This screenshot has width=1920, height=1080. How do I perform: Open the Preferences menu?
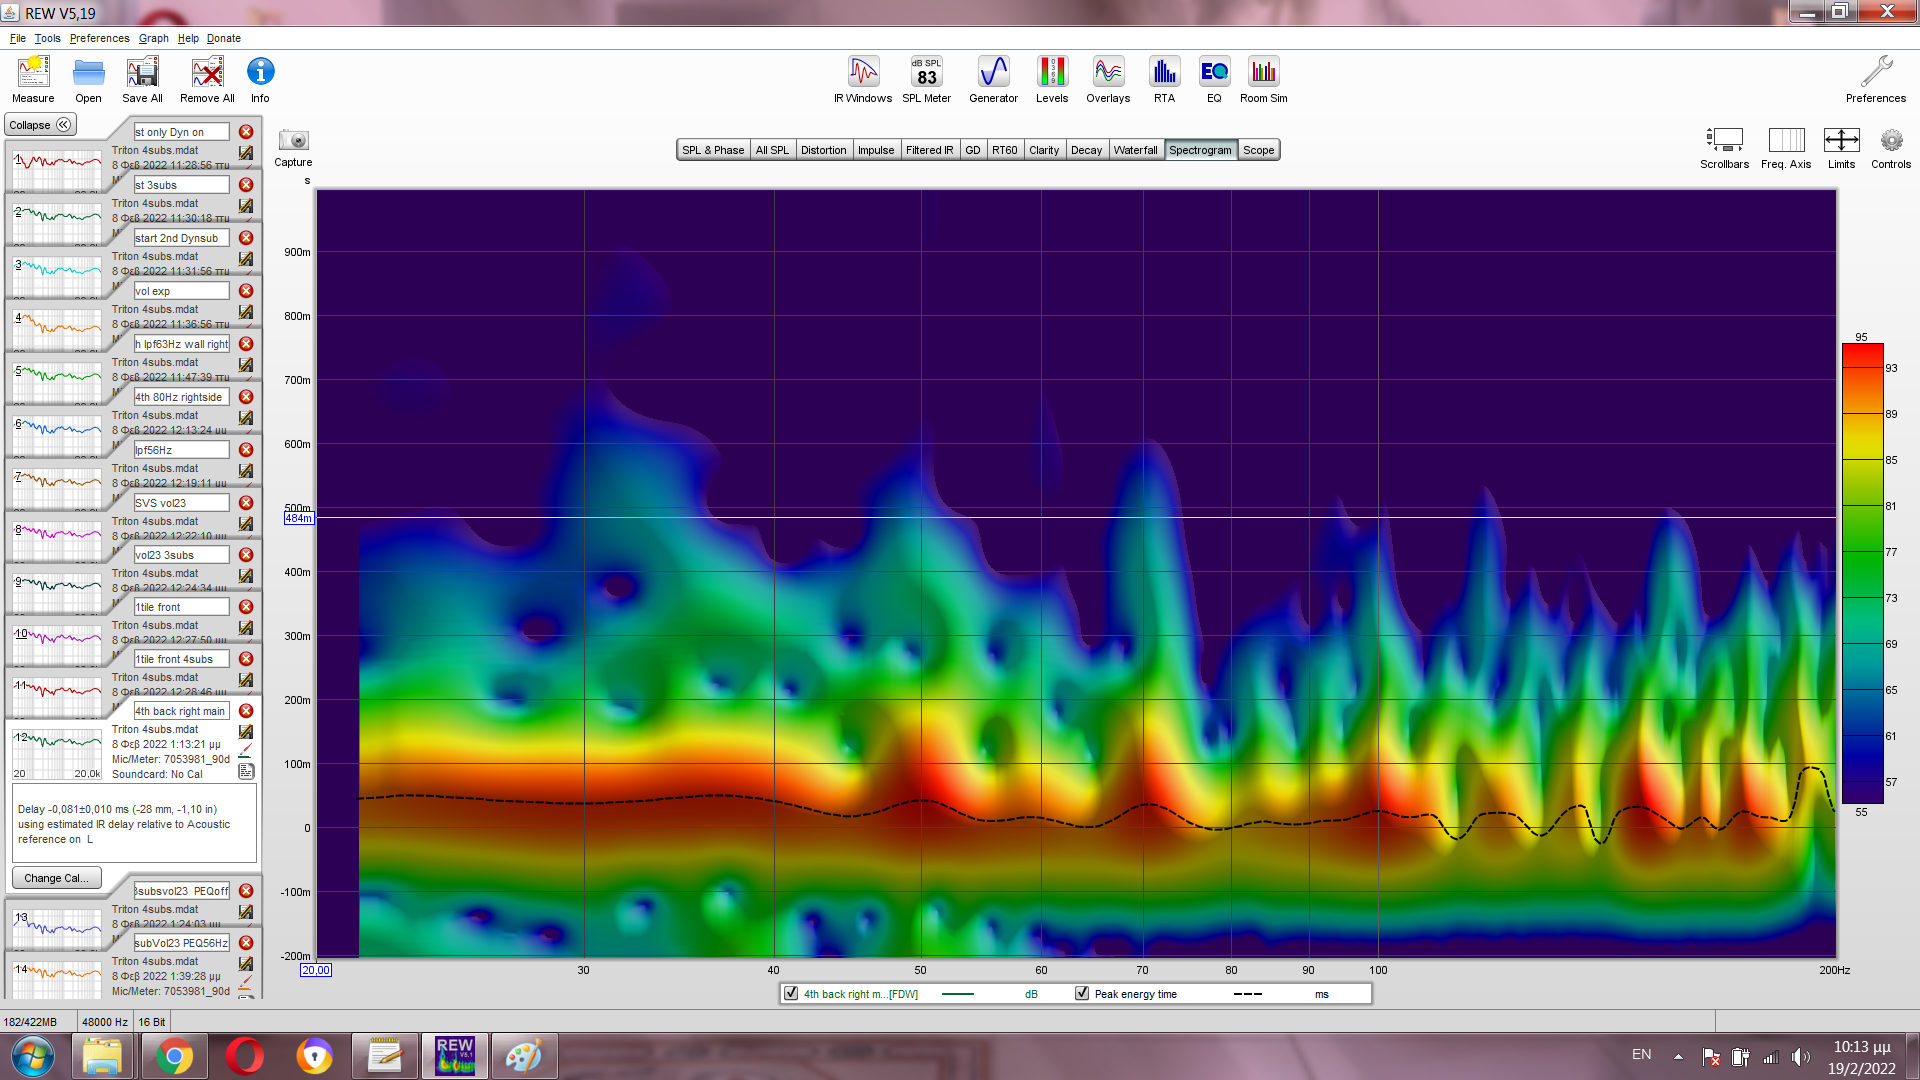(99, 38)
